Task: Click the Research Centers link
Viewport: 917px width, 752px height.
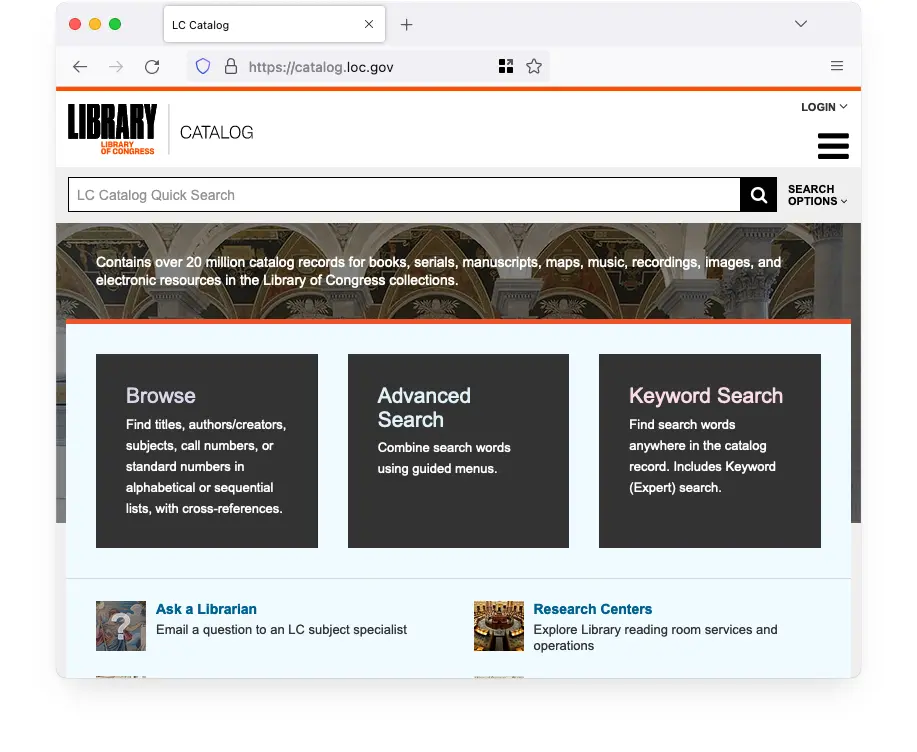Action: coord(592,609)
